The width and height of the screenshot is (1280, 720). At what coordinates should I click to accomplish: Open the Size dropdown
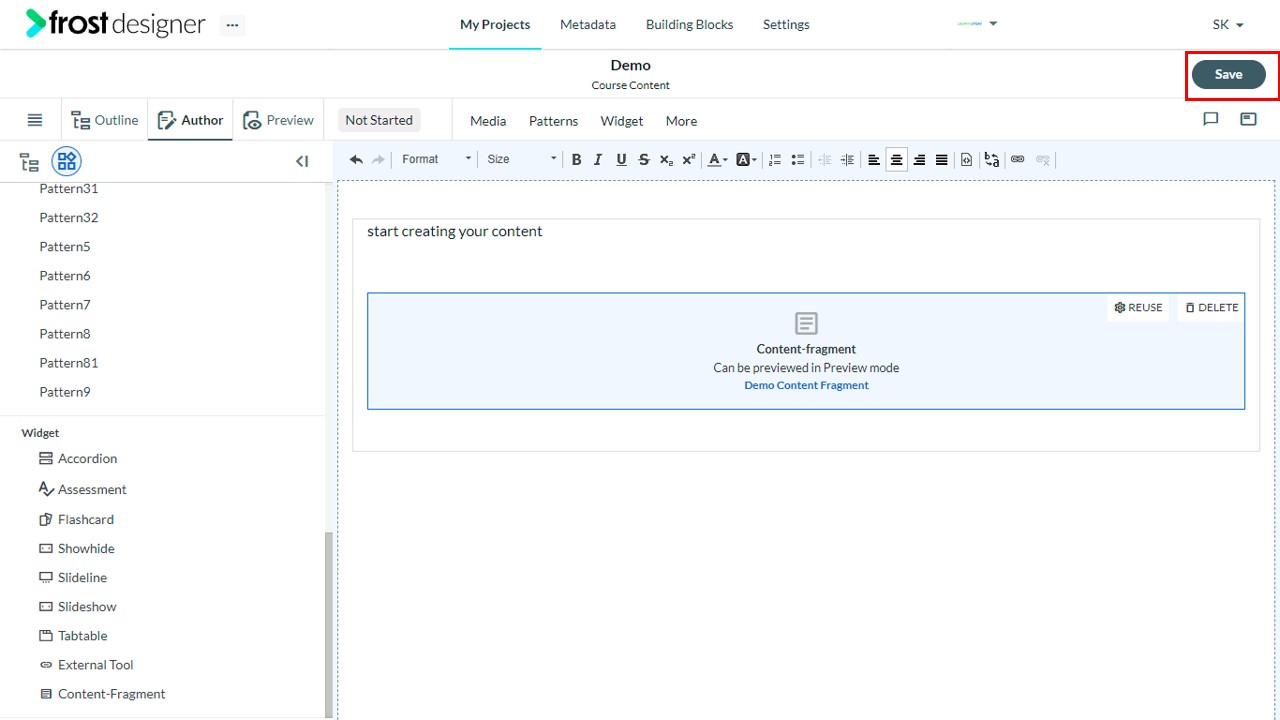pyautogui.click(x=521, y=159)
